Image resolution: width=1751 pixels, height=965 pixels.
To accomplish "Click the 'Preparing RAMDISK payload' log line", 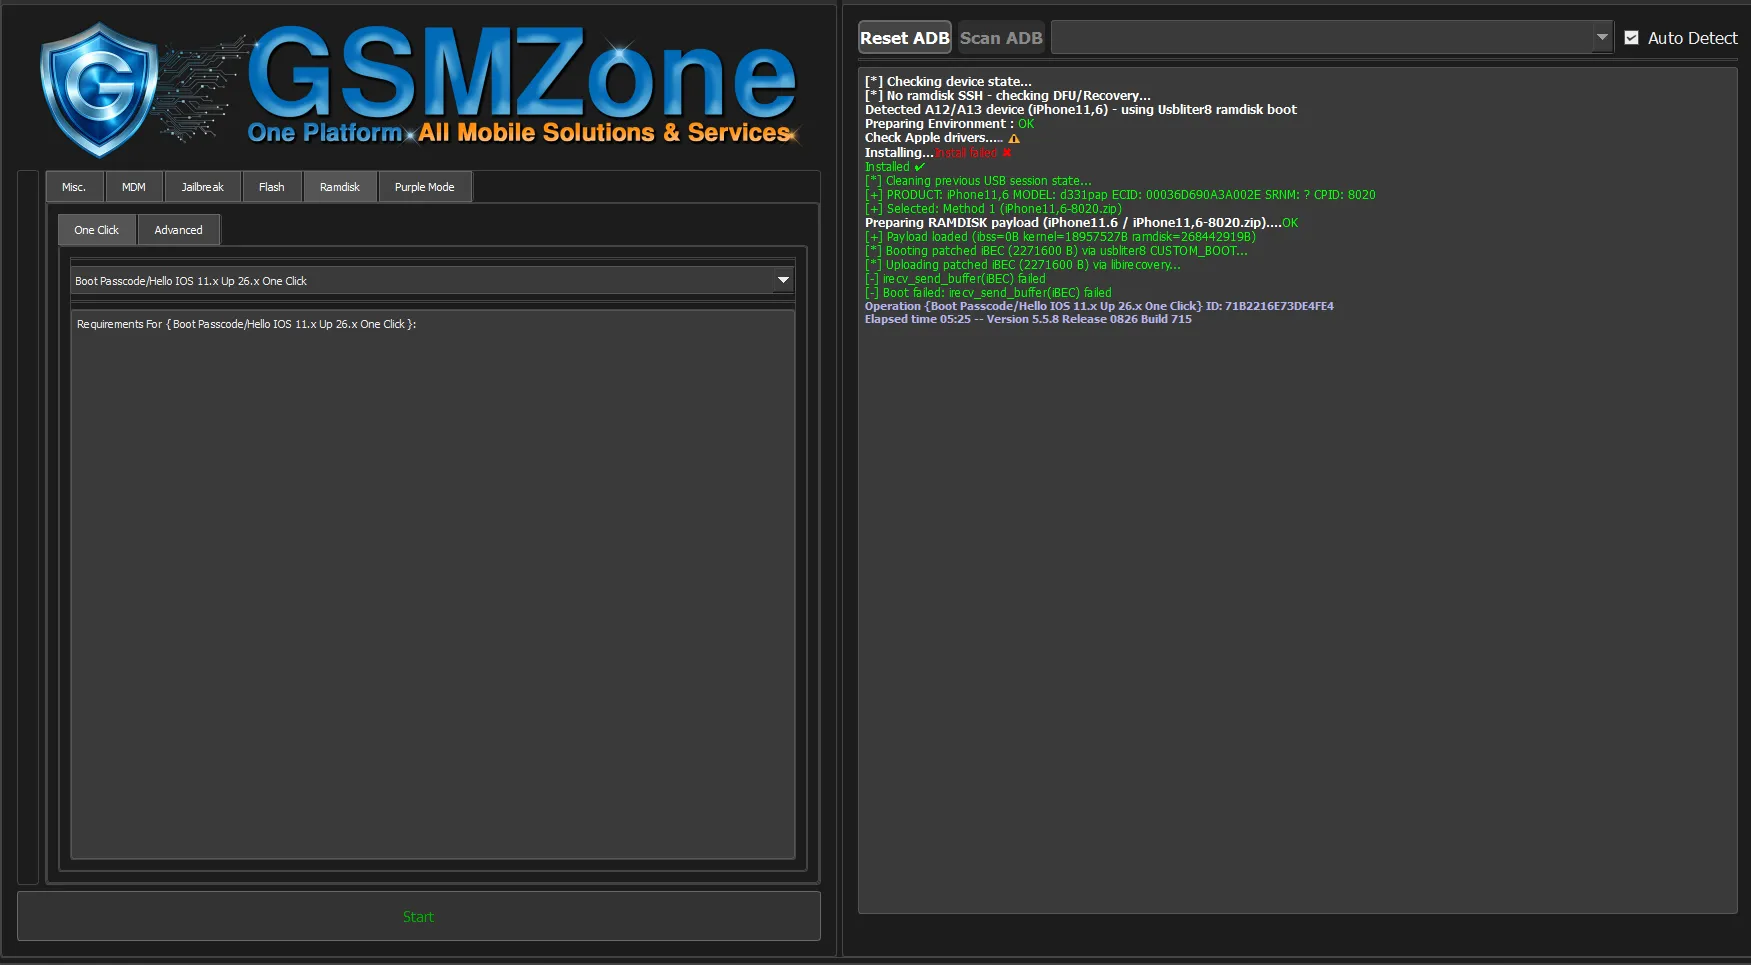I will click(1081, 223).
